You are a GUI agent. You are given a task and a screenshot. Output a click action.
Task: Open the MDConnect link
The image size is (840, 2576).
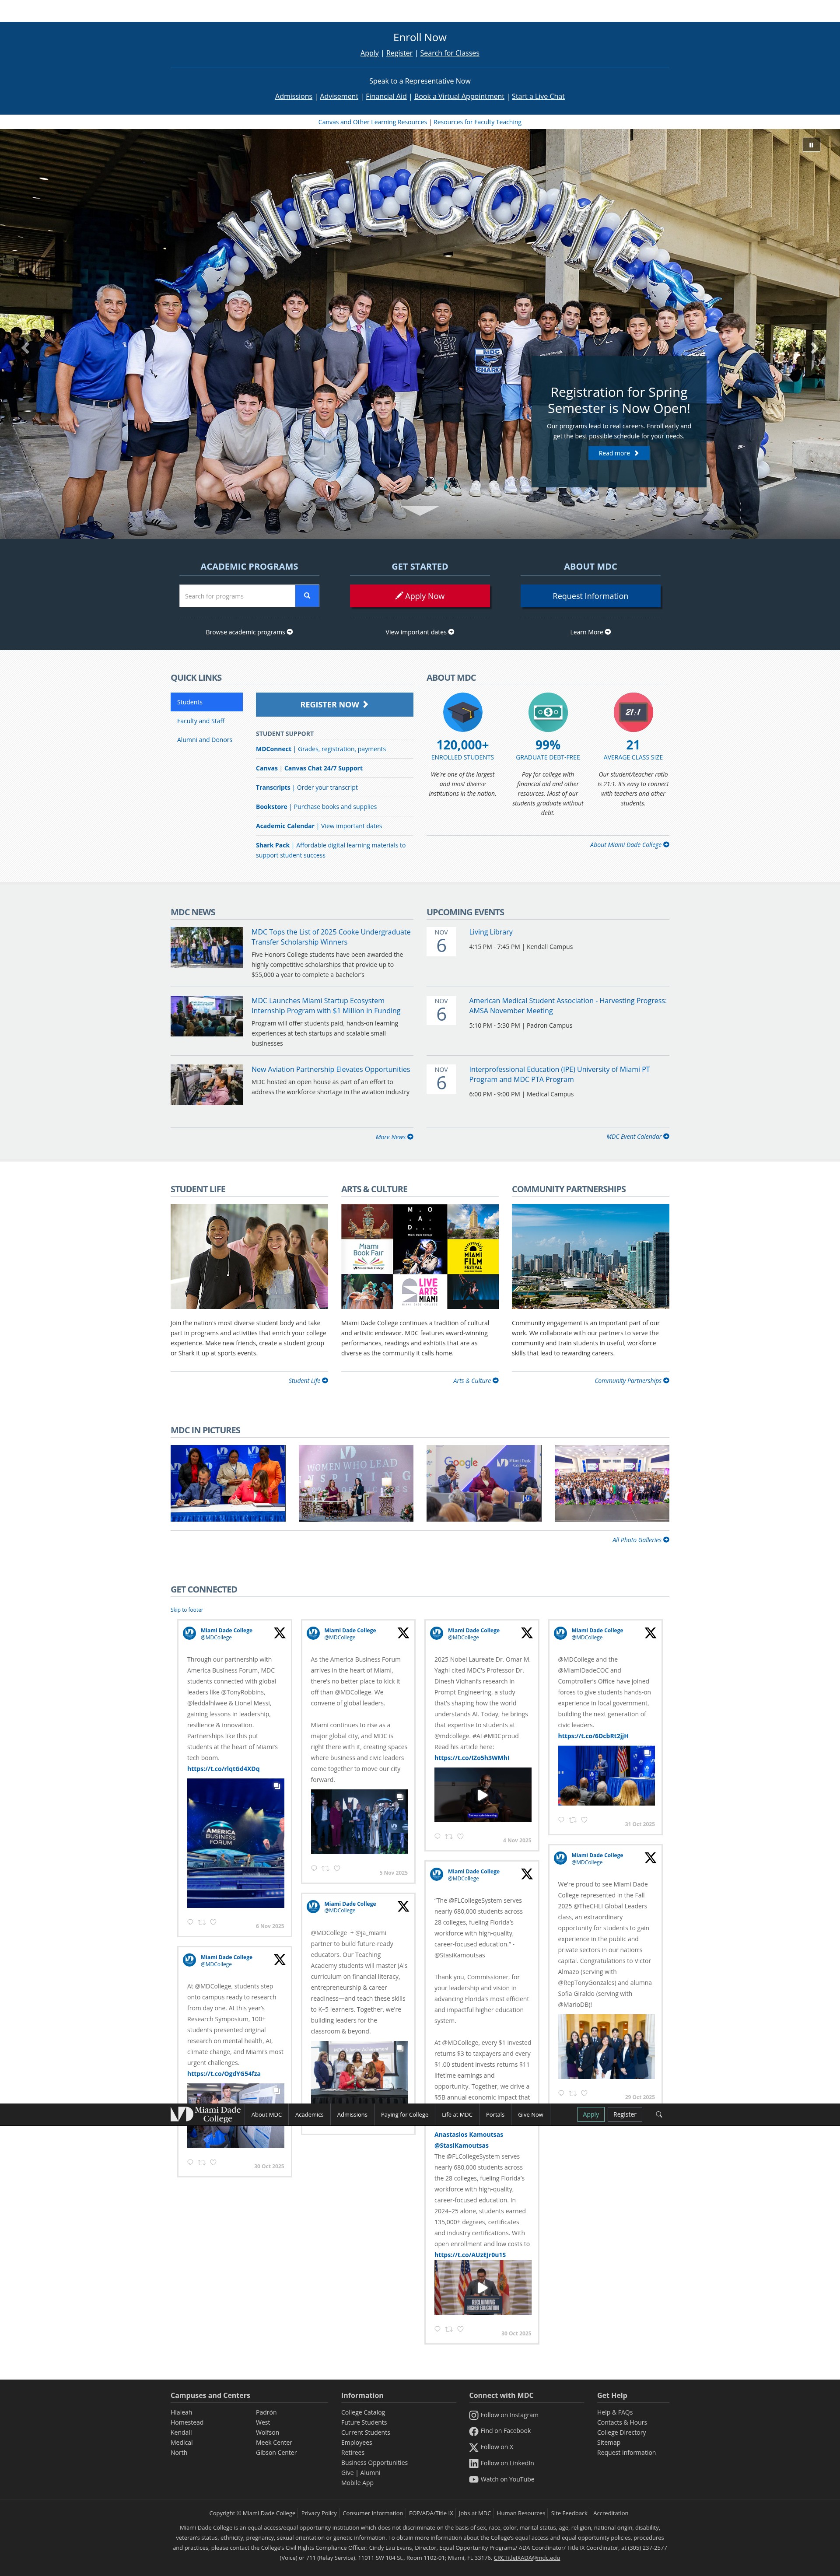coord(273,749)
